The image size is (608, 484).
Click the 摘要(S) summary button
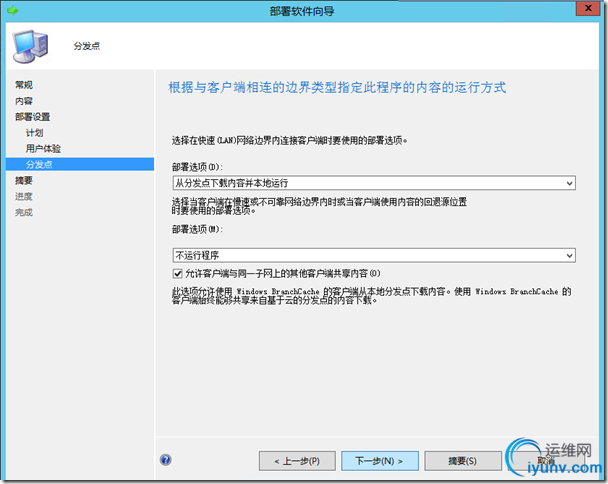[x=463, y=461]
